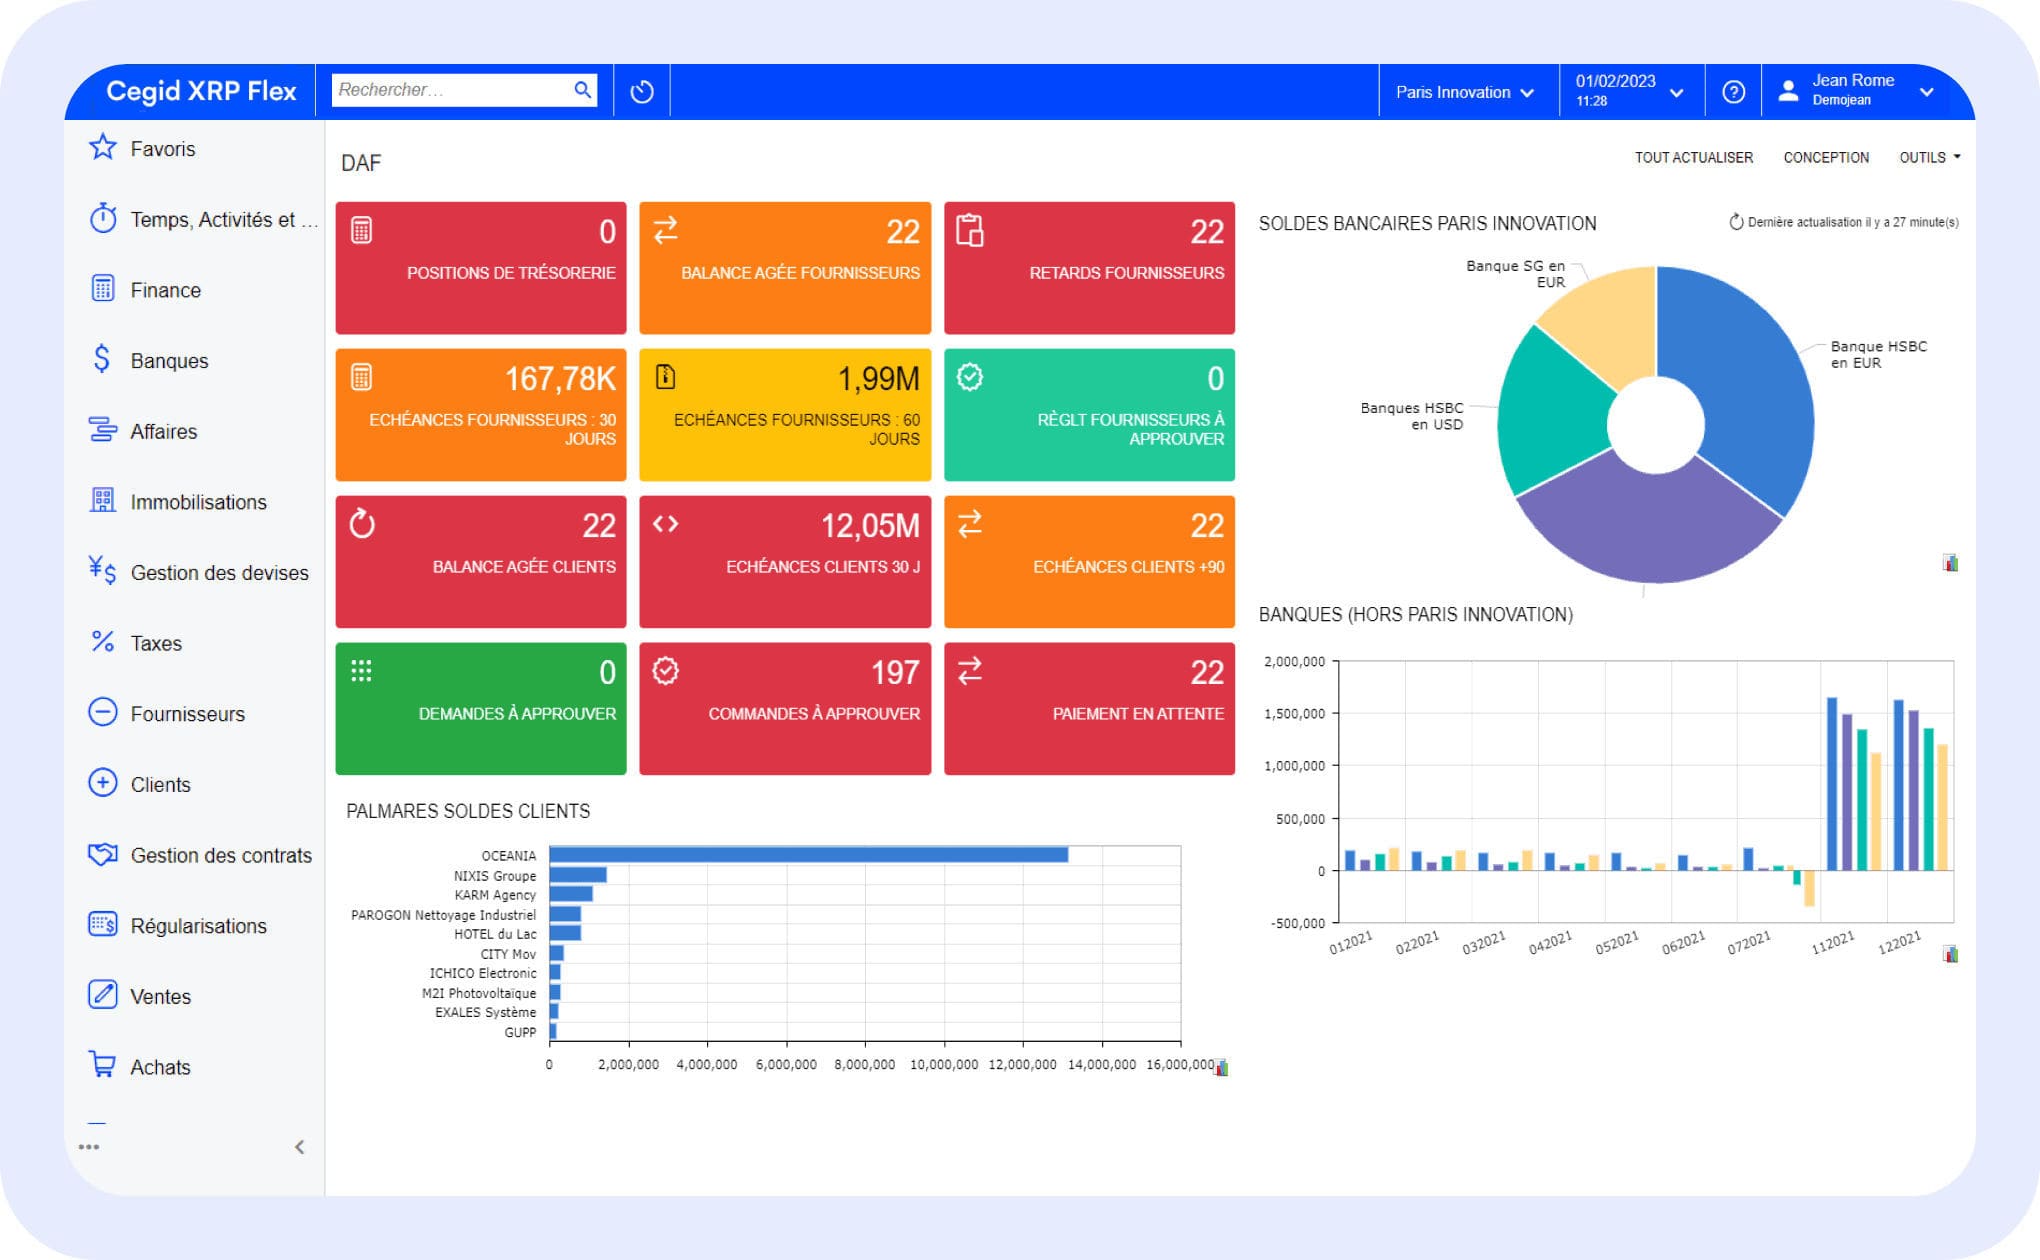Open CONCEPTION design mode

[1826, 157]
